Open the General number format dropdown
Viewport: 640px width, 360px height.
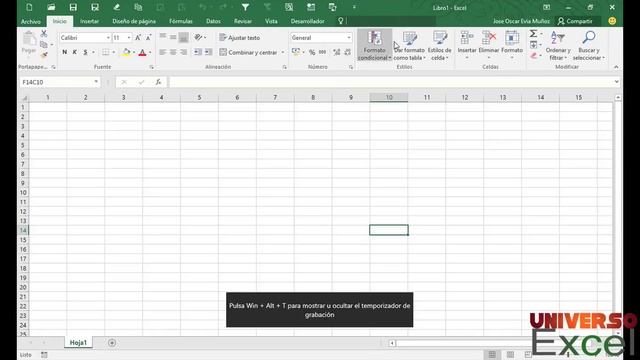349,38
